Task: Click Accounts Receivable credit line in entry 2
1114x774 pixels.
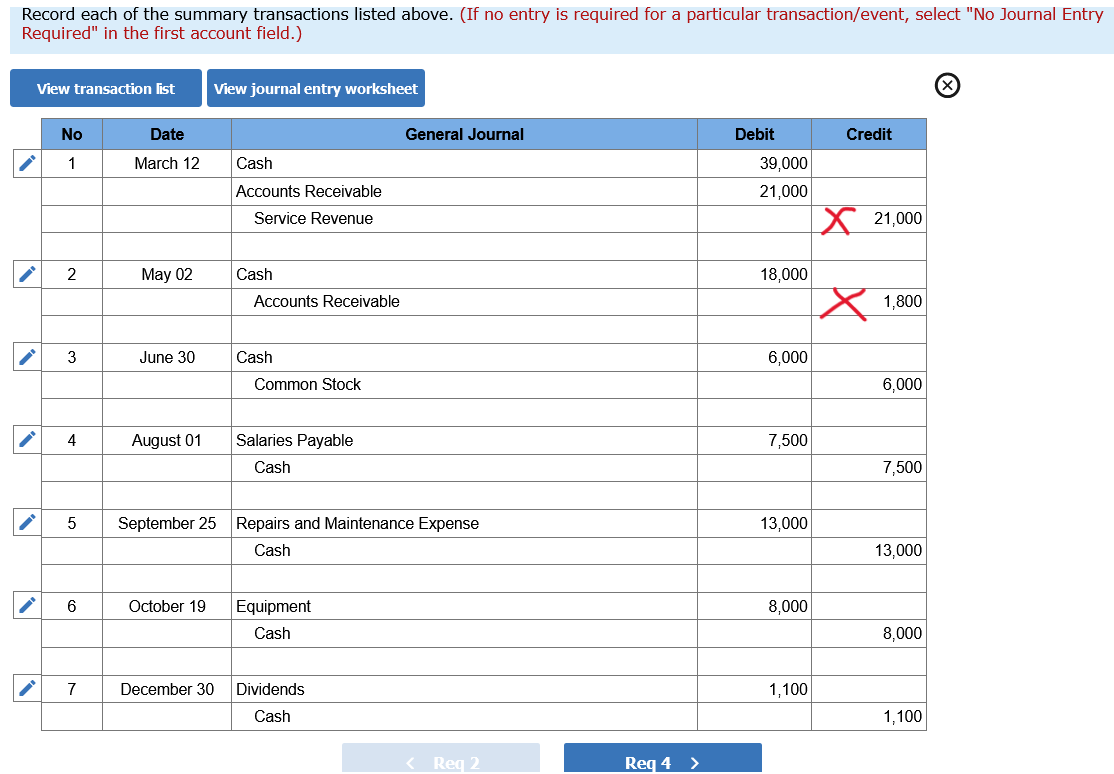Action: [x=464, y=302]
